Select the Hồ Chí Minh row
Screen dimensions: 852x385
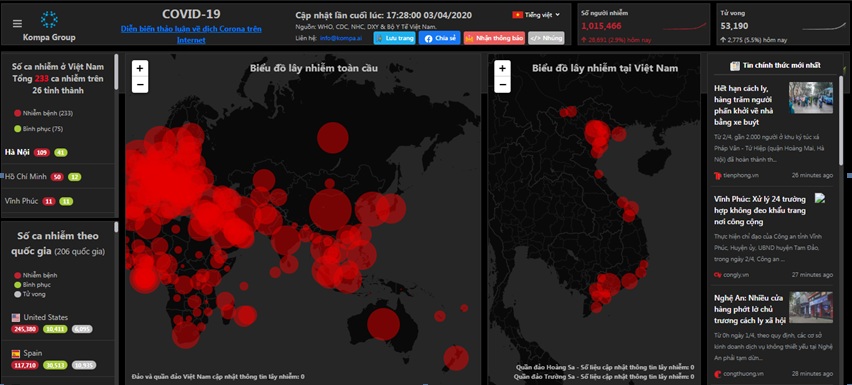click(x=58, y=176)
